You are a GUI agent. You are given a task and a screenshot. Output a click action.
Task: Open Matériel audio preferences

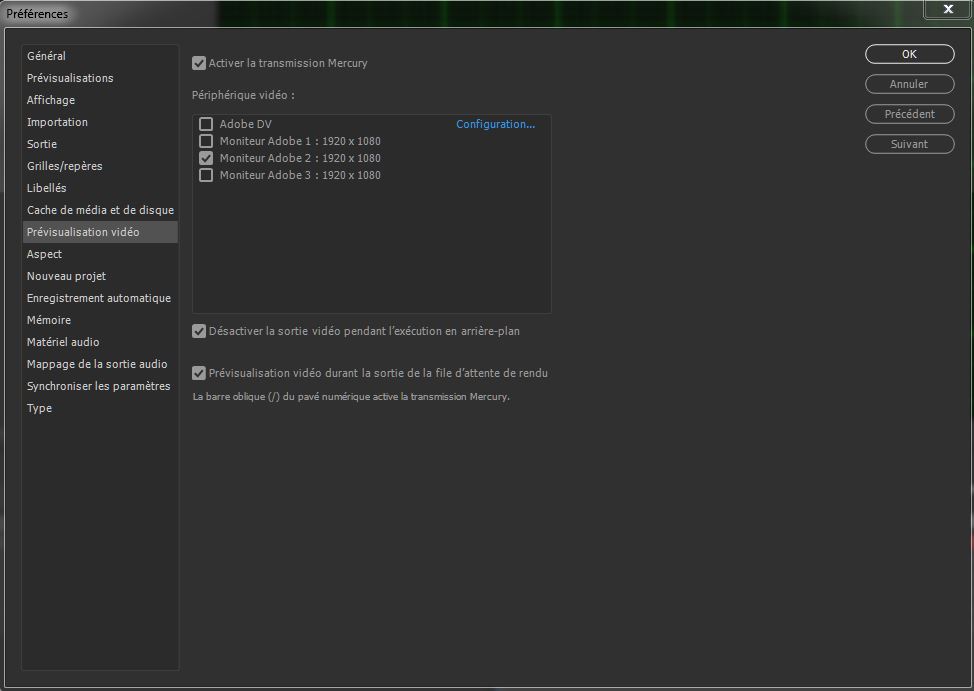(x=63, y=342)
